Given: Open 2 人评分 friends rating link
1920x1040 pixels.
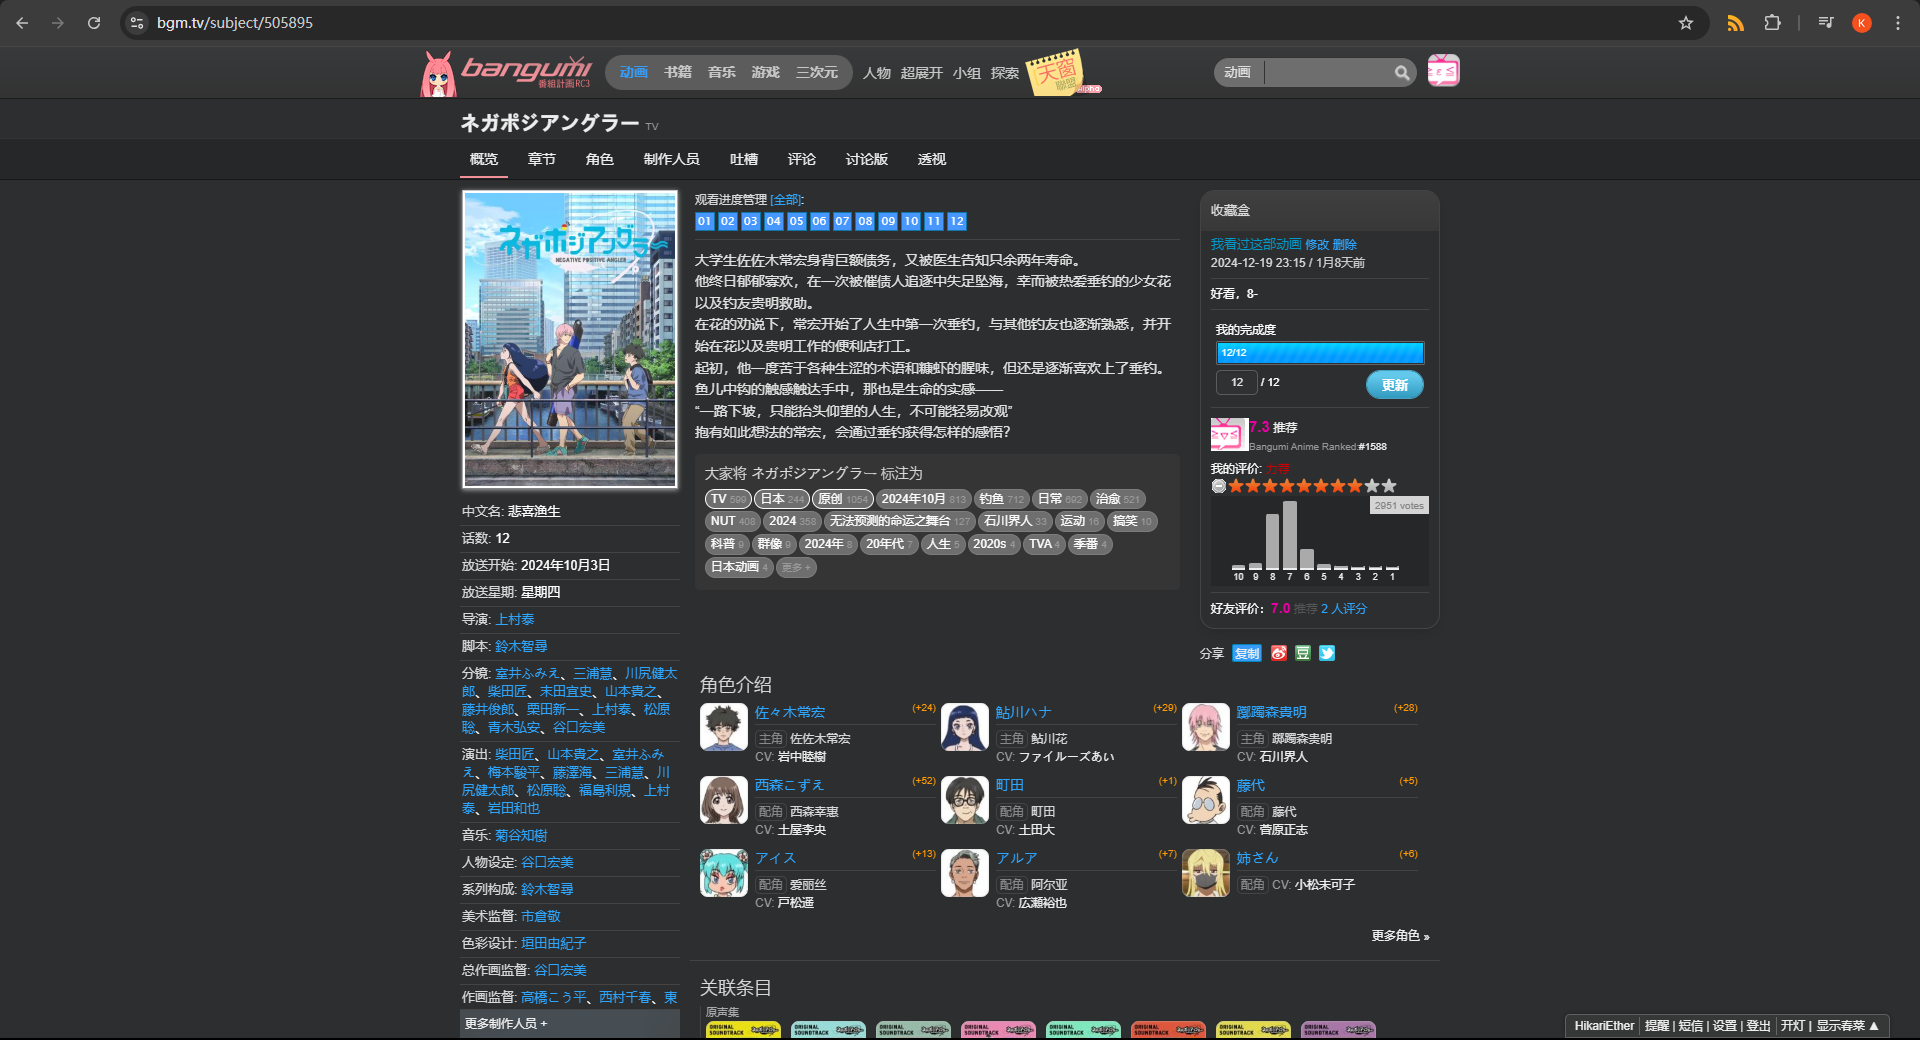Looking at the screenshot, I should pos(1344,609).
